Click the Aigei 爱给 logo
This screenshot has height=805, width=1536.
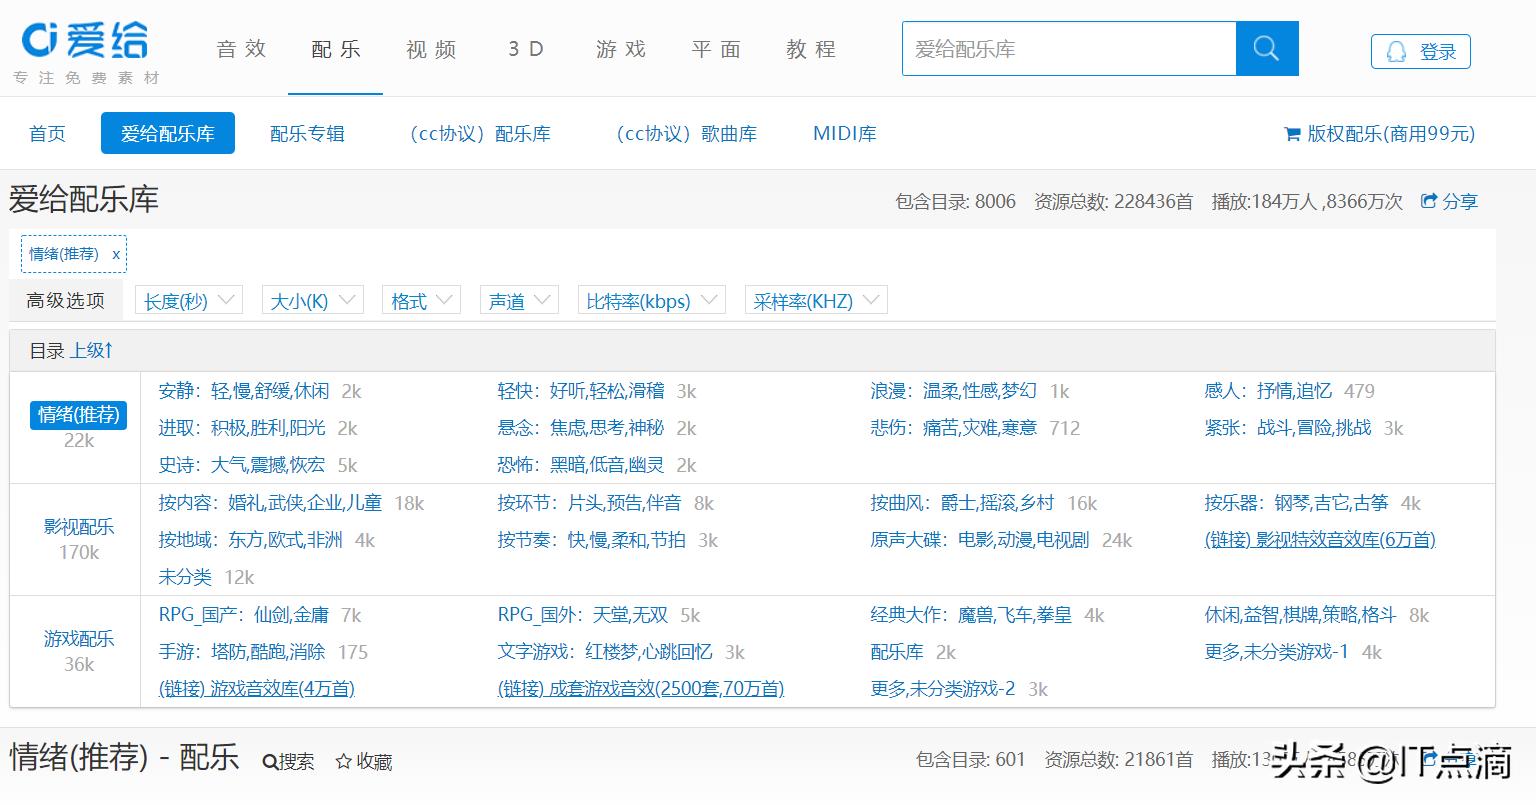pos(84,42)
